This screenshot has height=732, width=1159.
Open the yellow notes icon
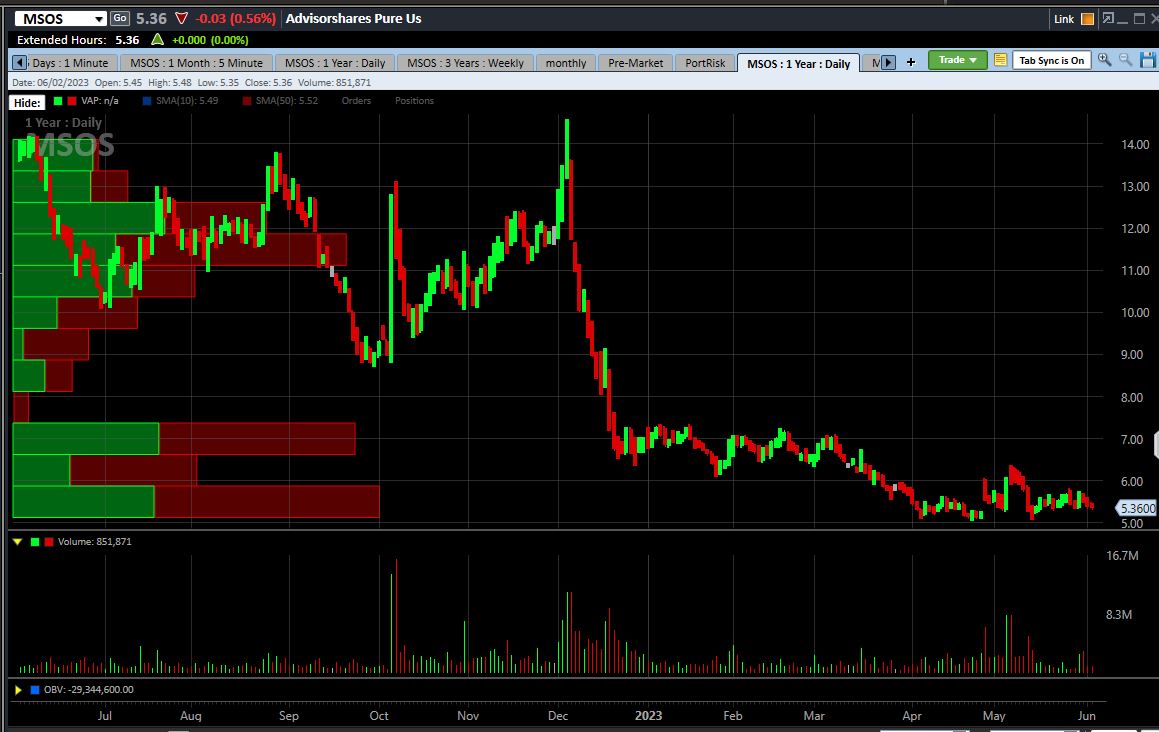pos(1000,61)
